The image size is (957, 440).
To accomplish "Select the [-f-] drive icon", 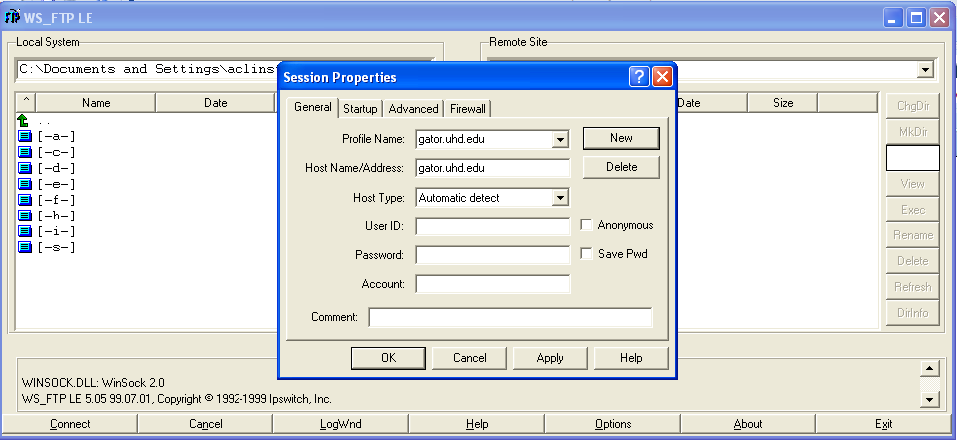I will tap(25, 200).
